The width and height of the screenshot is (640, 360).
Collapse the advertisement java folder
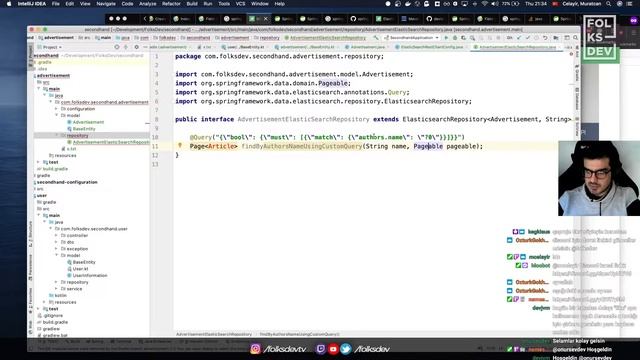point(45,95)
